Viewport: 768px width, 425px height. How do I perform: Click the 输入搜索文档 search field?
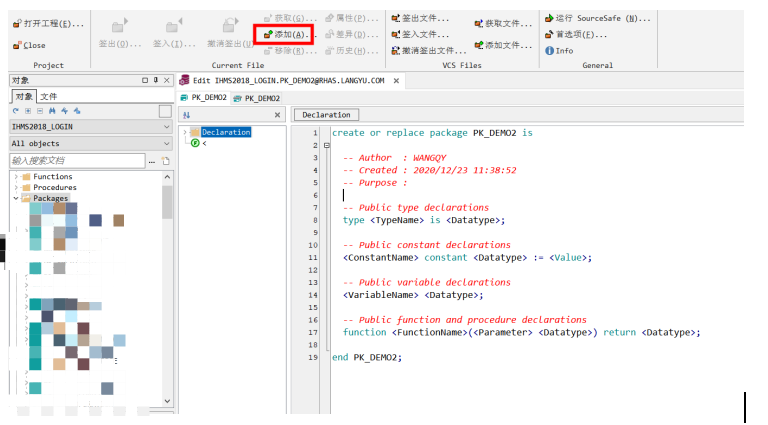pyautogui.click(x=77, y=161)
